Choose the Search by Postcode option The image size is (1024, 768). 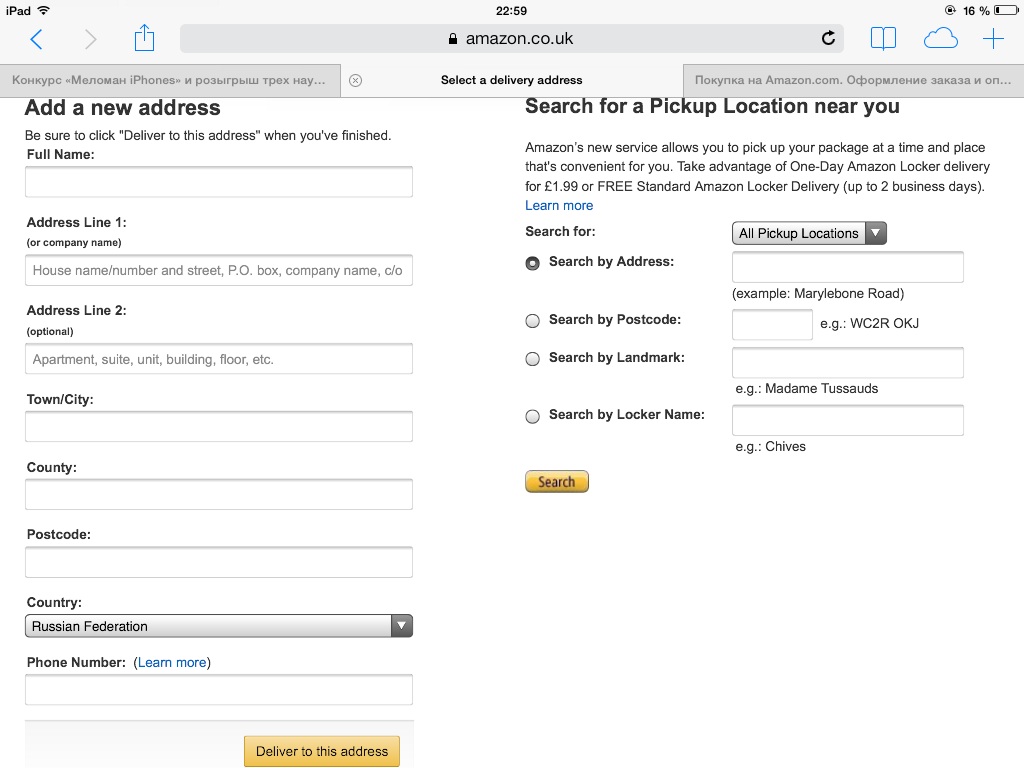(x=533, y=321)
